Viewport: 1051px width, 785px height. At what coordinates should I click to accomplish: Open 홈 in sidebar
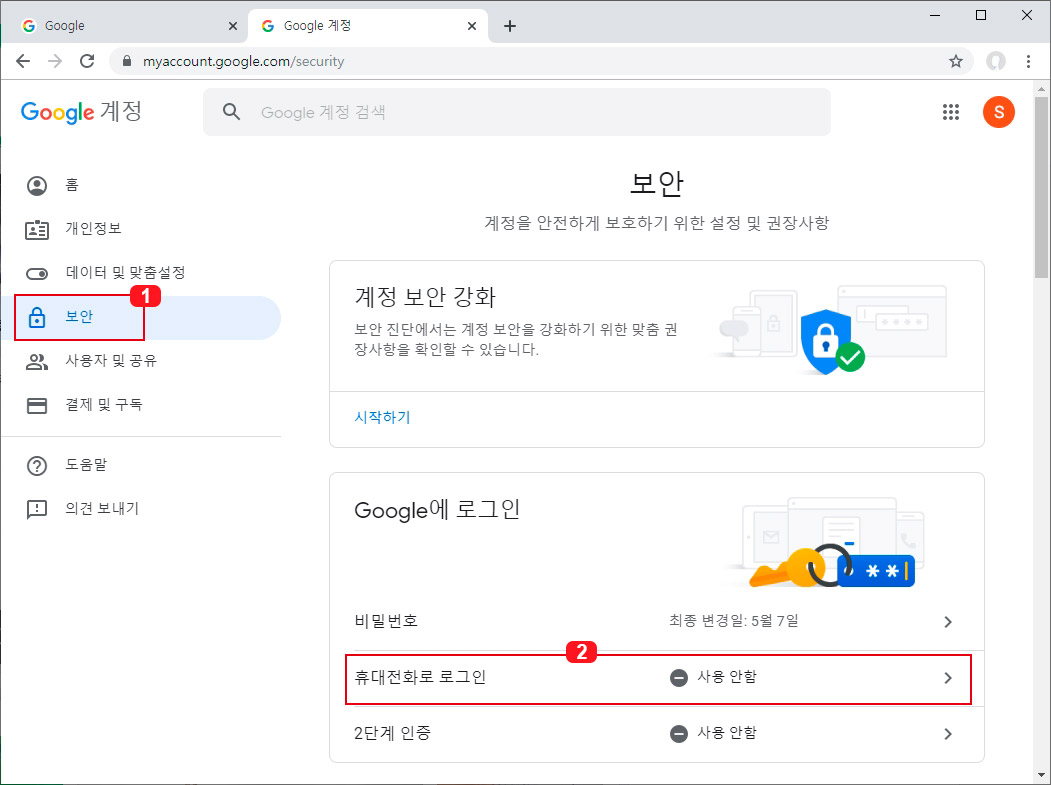click(141, 185)
